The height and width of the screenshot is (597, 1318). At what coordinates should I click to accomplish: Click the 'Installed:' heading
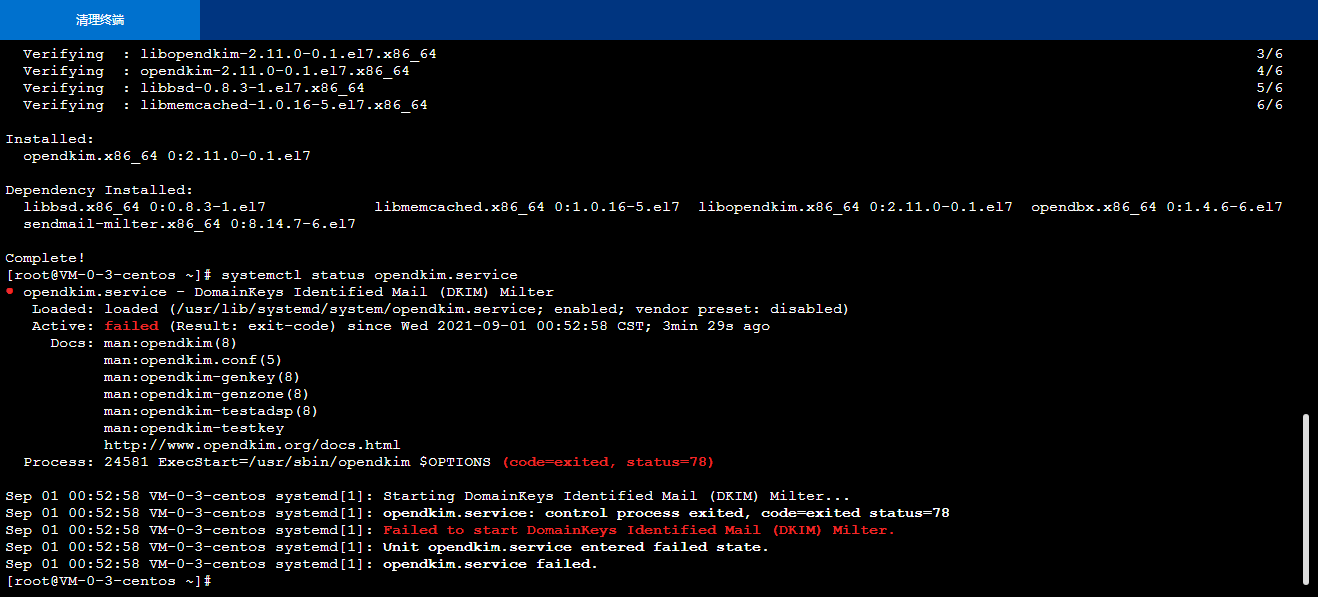pyautogui.click(x=50, y=139)
